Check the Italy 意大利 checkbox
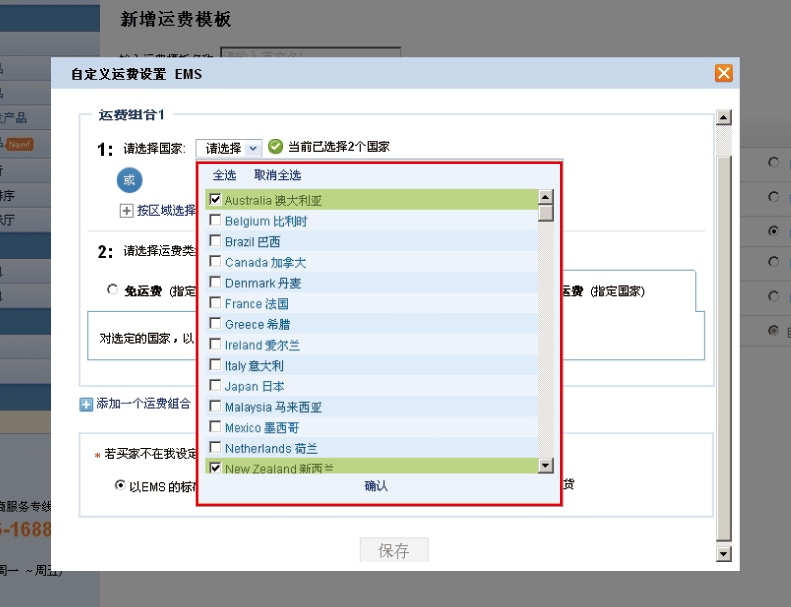 coord(215,365)
